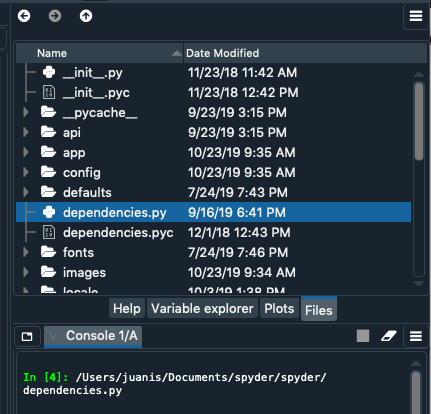This screenshot has width=431, height=414.
Task: Close the Console 1/A tab
Action: tap(53, 337)
